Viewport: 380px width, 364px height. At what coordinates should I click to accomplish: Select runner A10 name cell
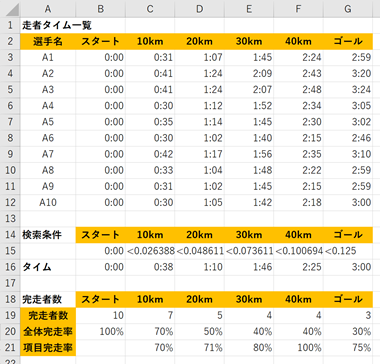click(x=48, y=202)
